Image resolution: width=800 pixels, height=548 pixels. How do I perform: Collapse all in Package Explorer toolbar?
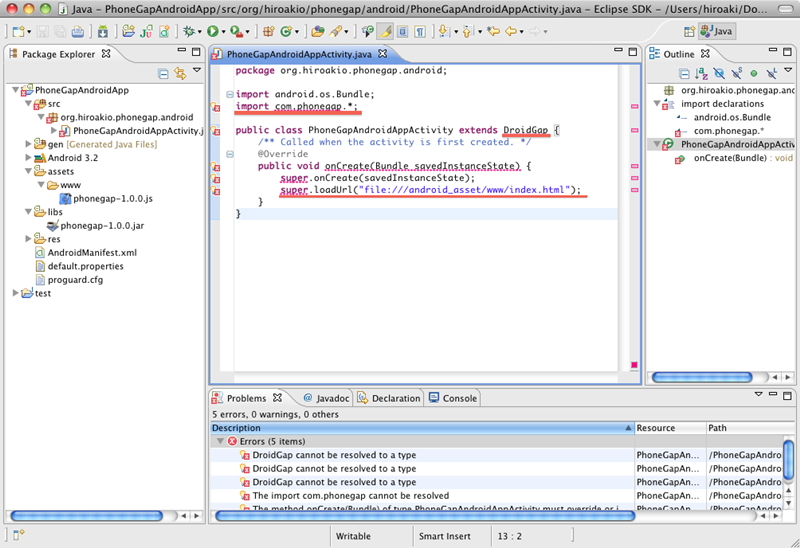tap(163, 74)
